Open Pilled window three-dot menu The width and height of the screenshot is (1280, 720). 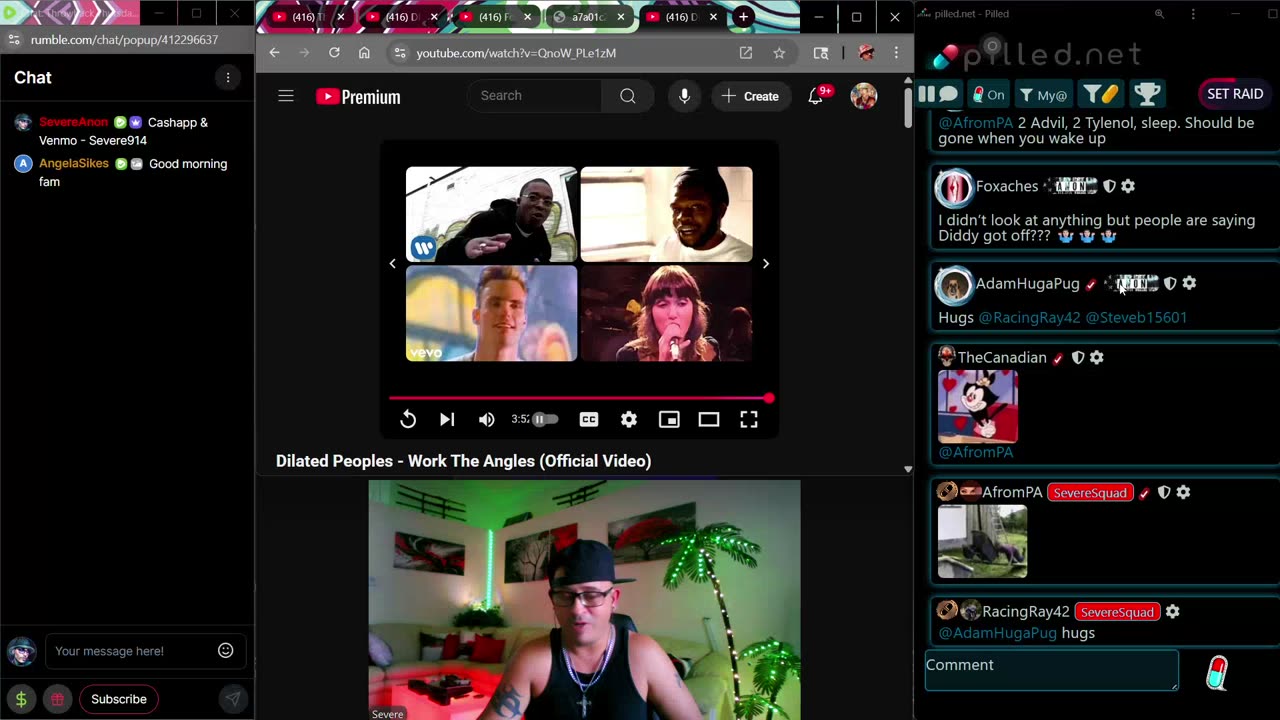[1193, 14]
